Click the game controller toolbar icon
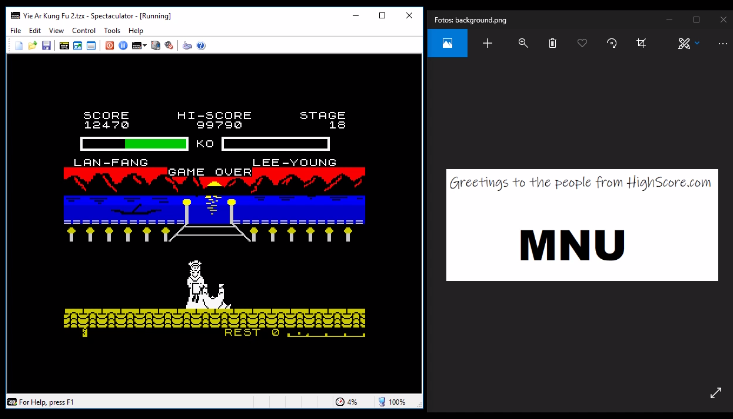Image resolution: width=733 pixels, height=419 pixels. pos(169,45)
